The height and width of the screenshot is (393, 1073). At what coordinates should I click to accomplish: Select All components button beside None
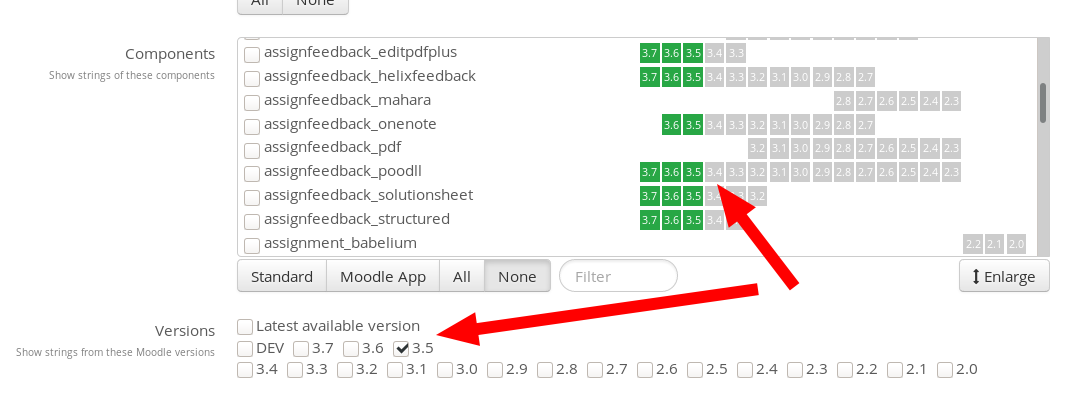(462, 277)
